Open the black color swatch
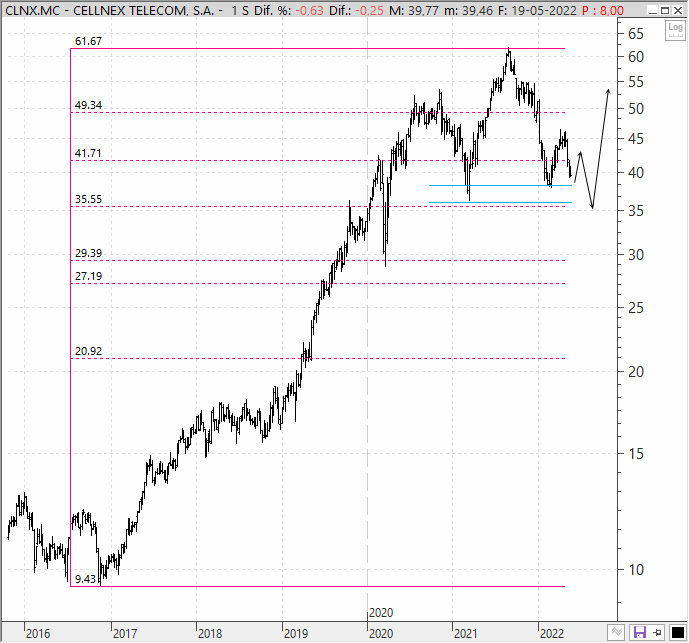689x643 pixels. pos(678,633)
